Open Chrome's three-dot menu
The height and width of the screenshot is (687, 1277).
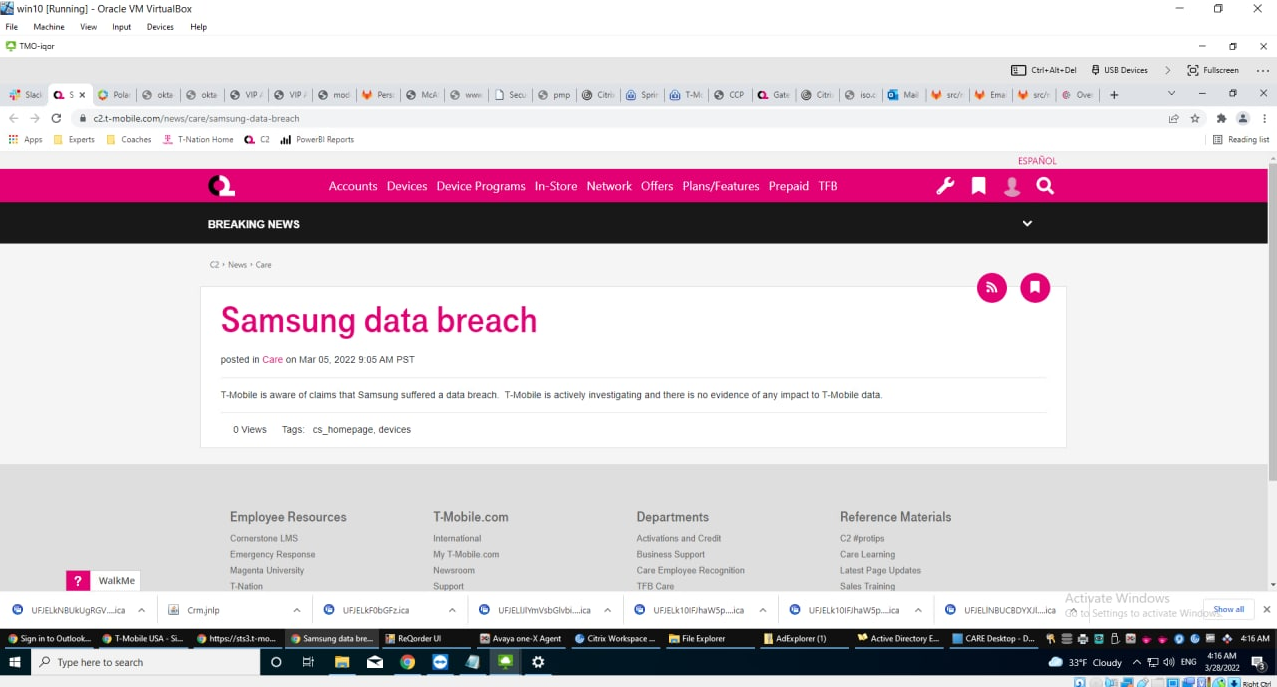tap(1265, 118)
